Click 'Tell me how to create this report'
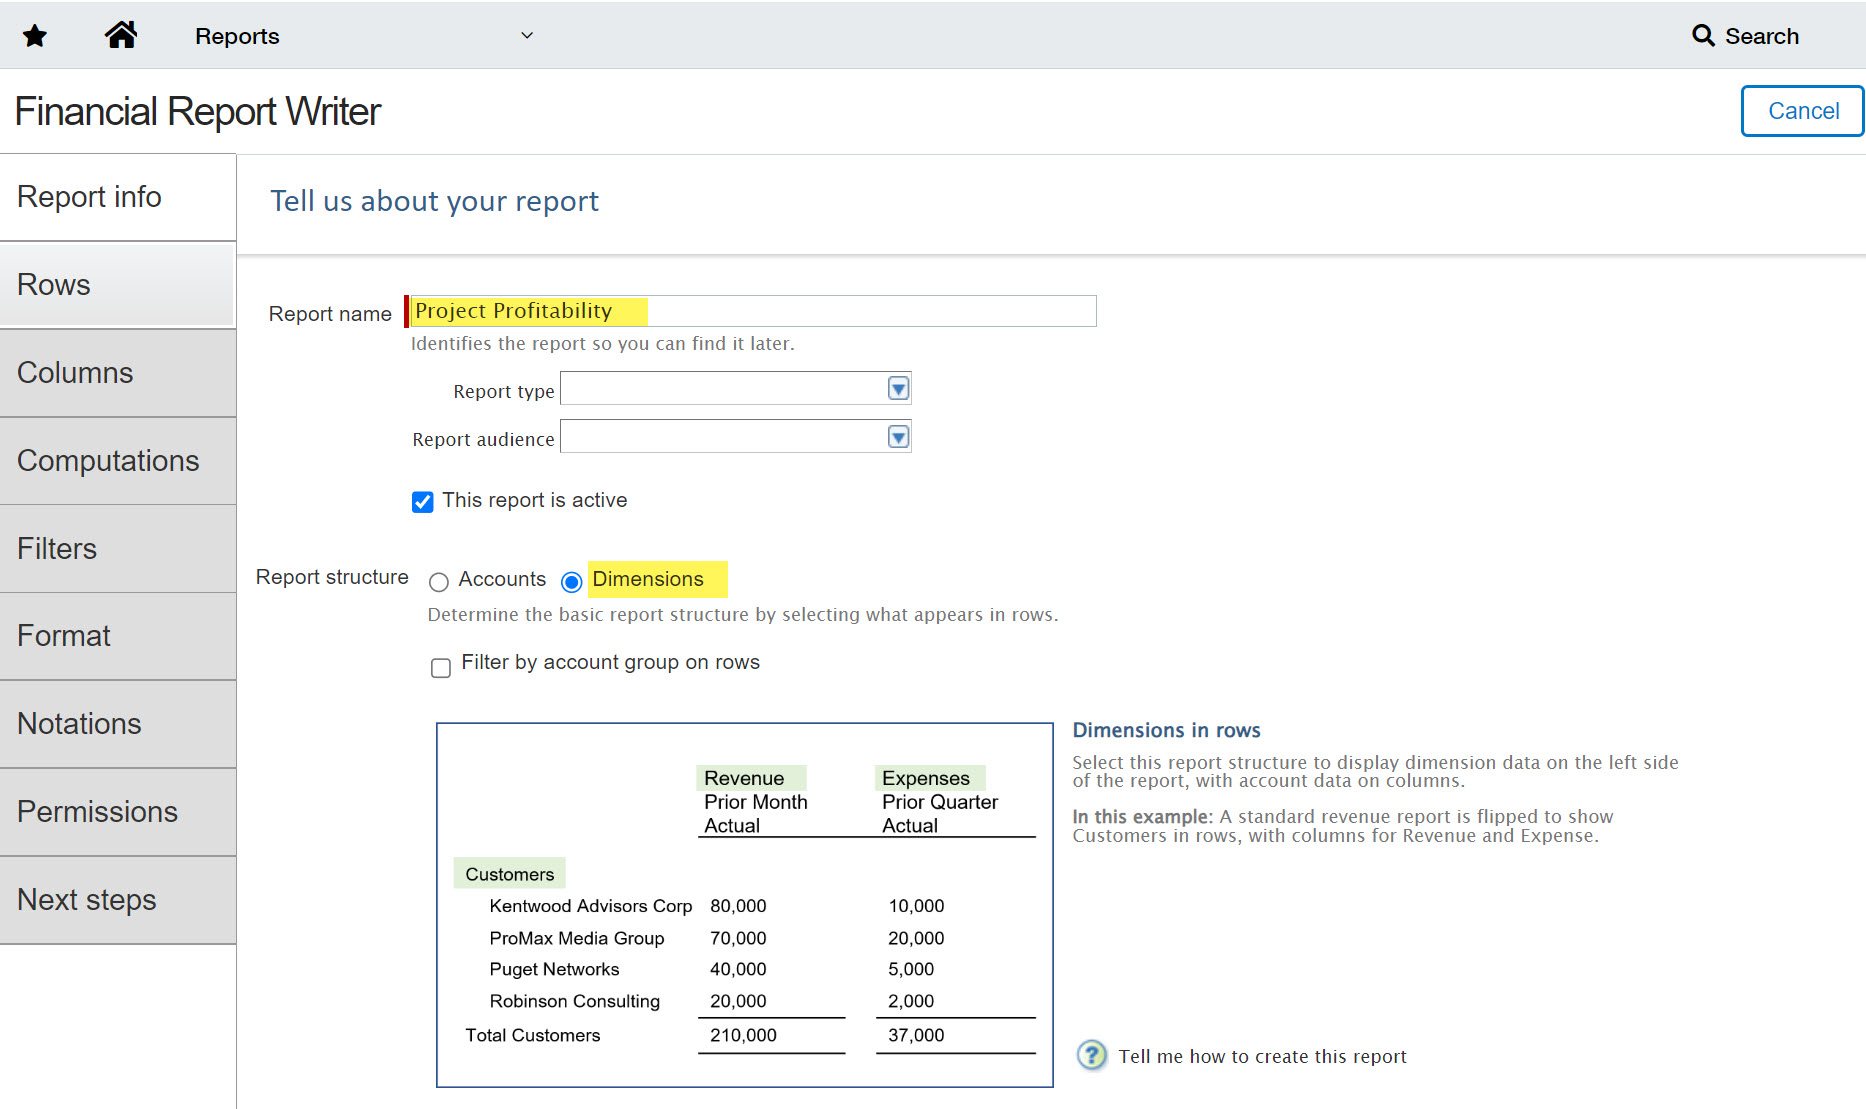Image resolution: width=1866 pixels, height=1109 pixels. click(x=1262, y=1057)
